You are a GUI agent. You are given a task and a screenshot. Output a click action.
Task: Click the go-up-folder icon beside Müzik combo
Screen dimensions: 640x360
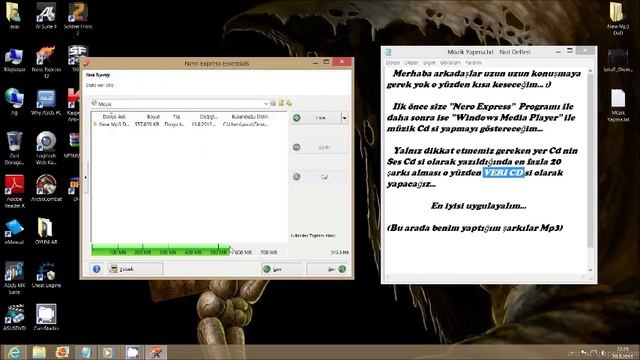273,103
